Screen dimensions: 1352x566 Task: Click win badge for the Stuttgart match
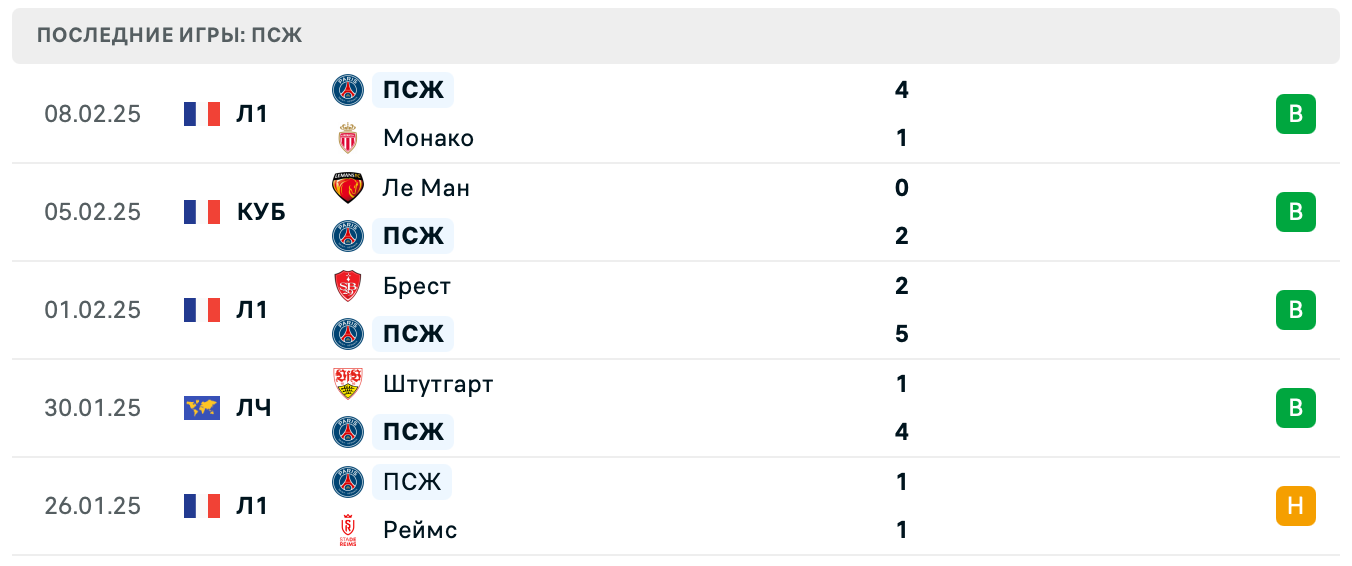click(x=1295, y=408)
